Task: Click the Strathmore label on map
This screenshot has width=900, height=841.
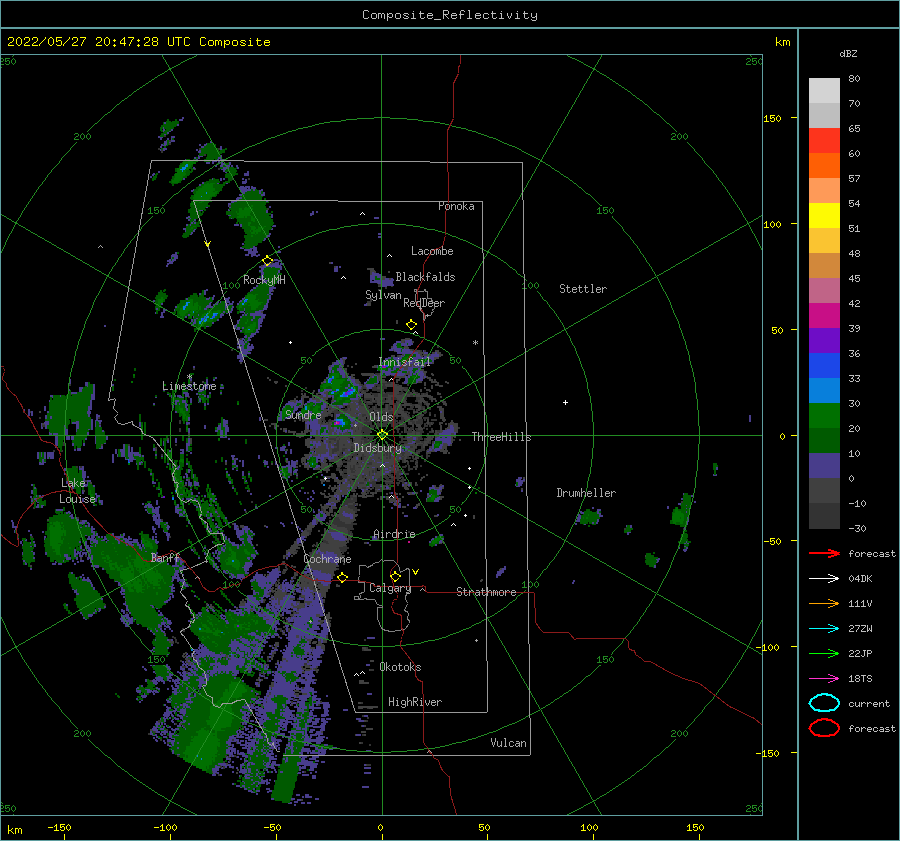Action: click(486, 592)
